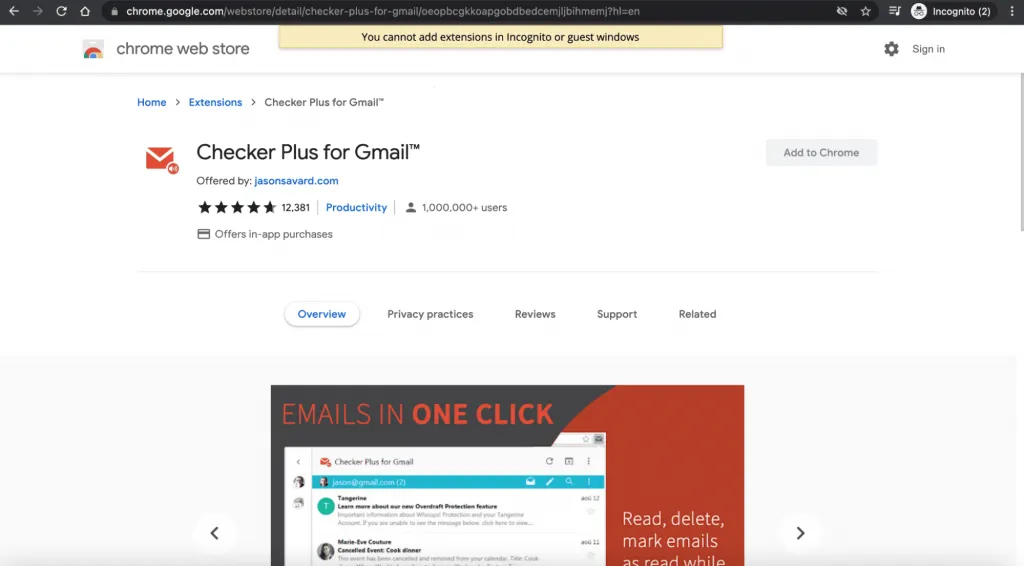Viewport: 1024px width, 566px height.
Task: Click the incognito warning banner message
Action: tap(500, 37)
